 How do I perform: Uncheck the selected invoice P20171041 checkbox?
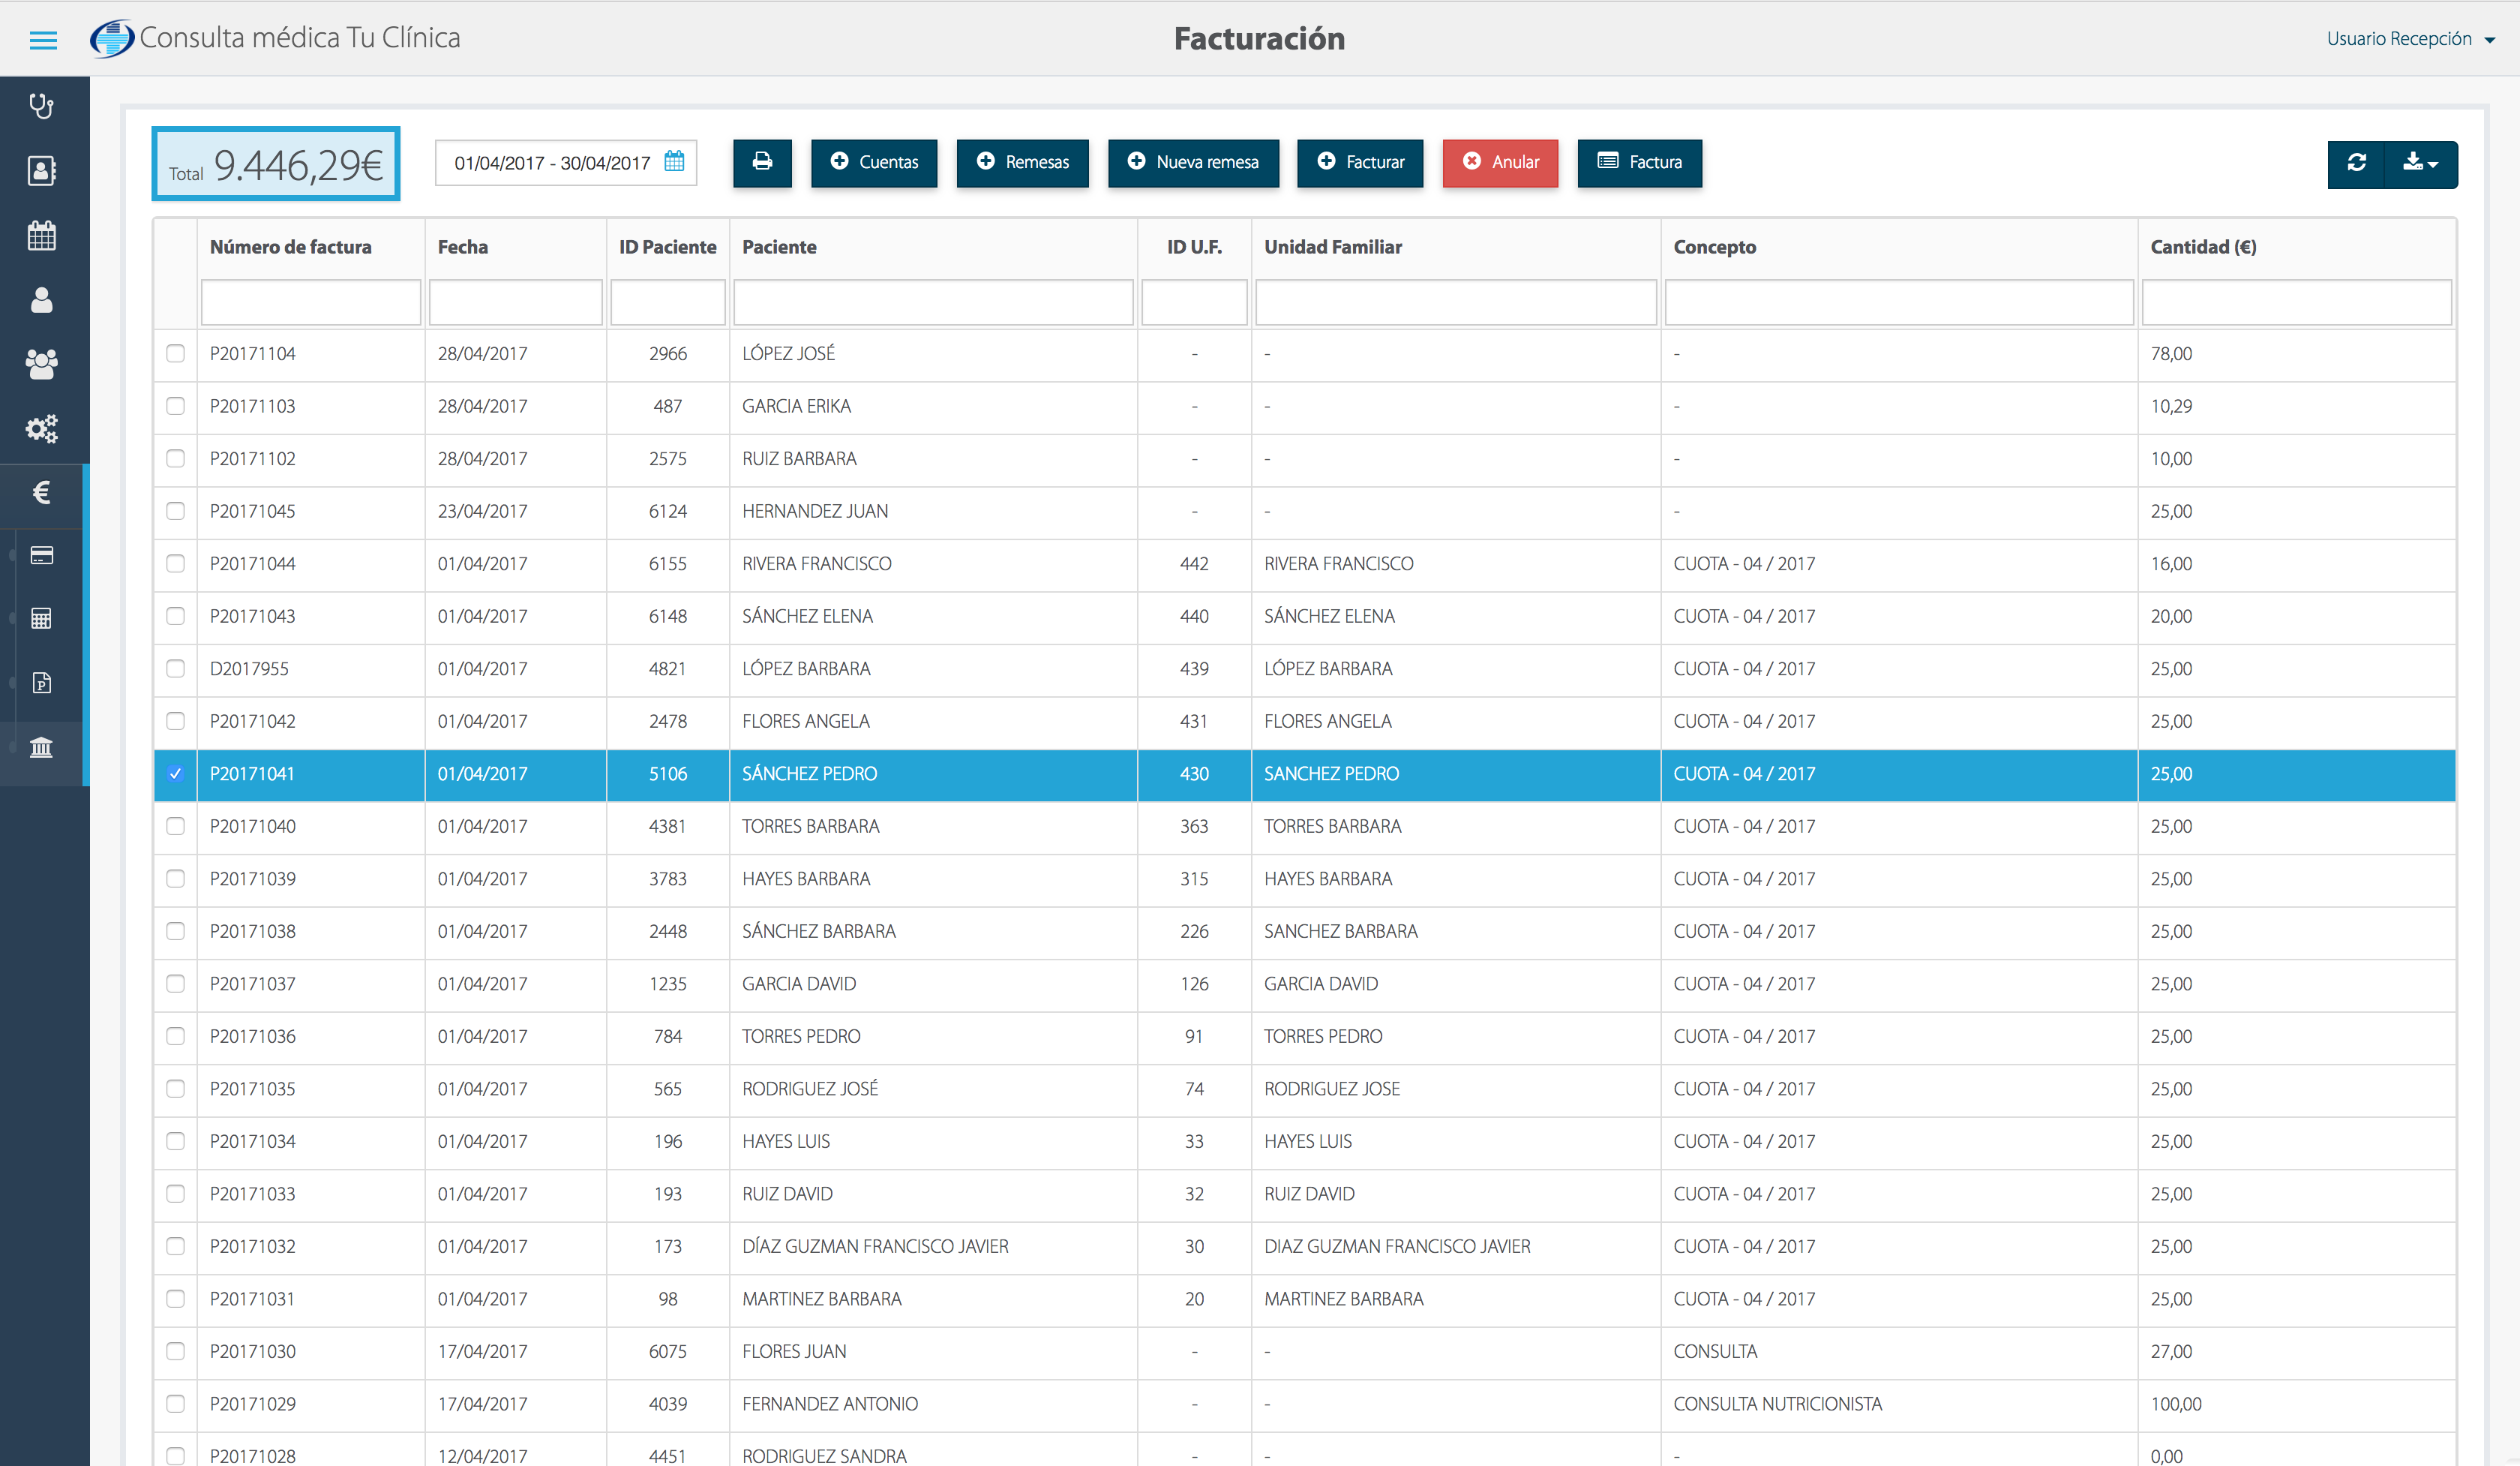pos(175,773)
